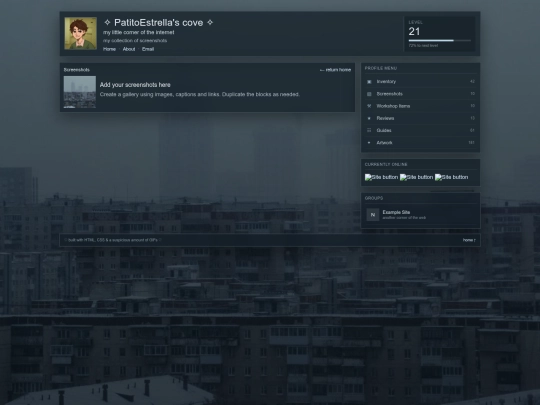This screenshot has width=540, height=405.
Task: Select Screenshots in the Profile Menu
Action: click(x=420, y=94)
